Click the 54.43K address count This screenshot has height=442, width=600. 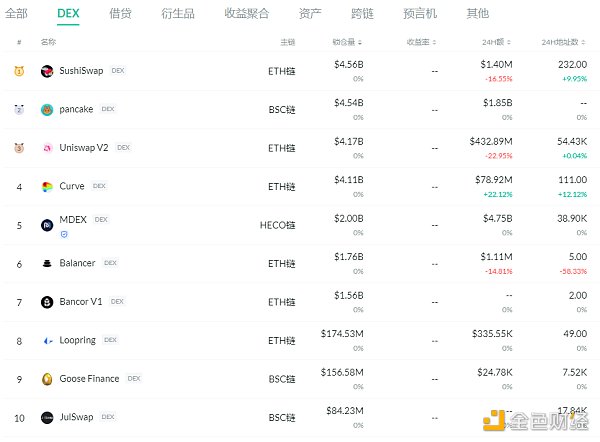tap(572, 142)
